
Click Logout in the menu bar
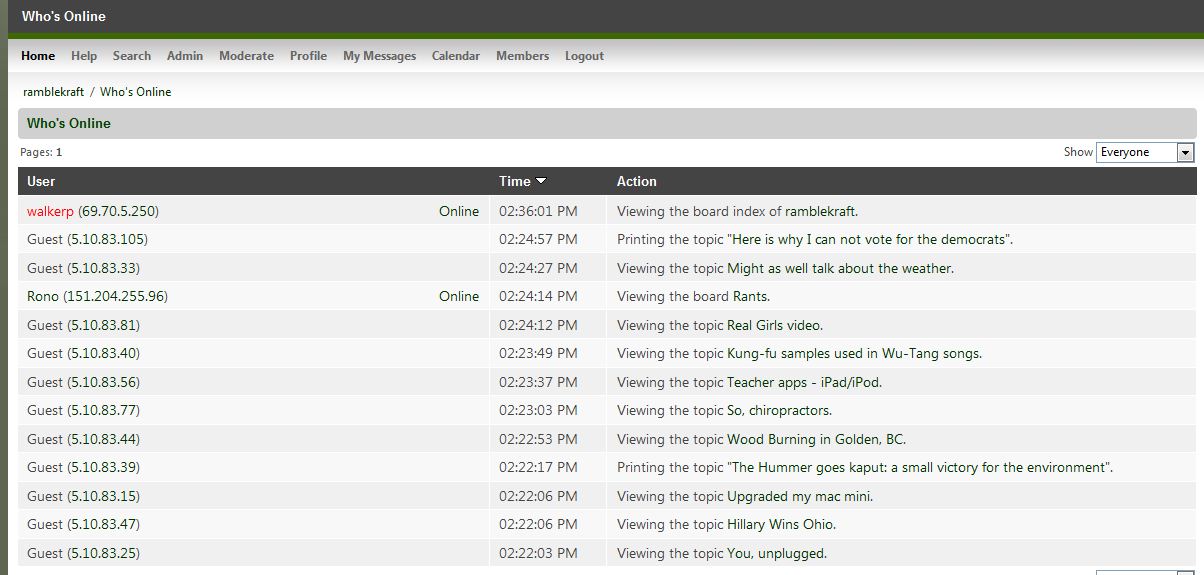(584, 56)
